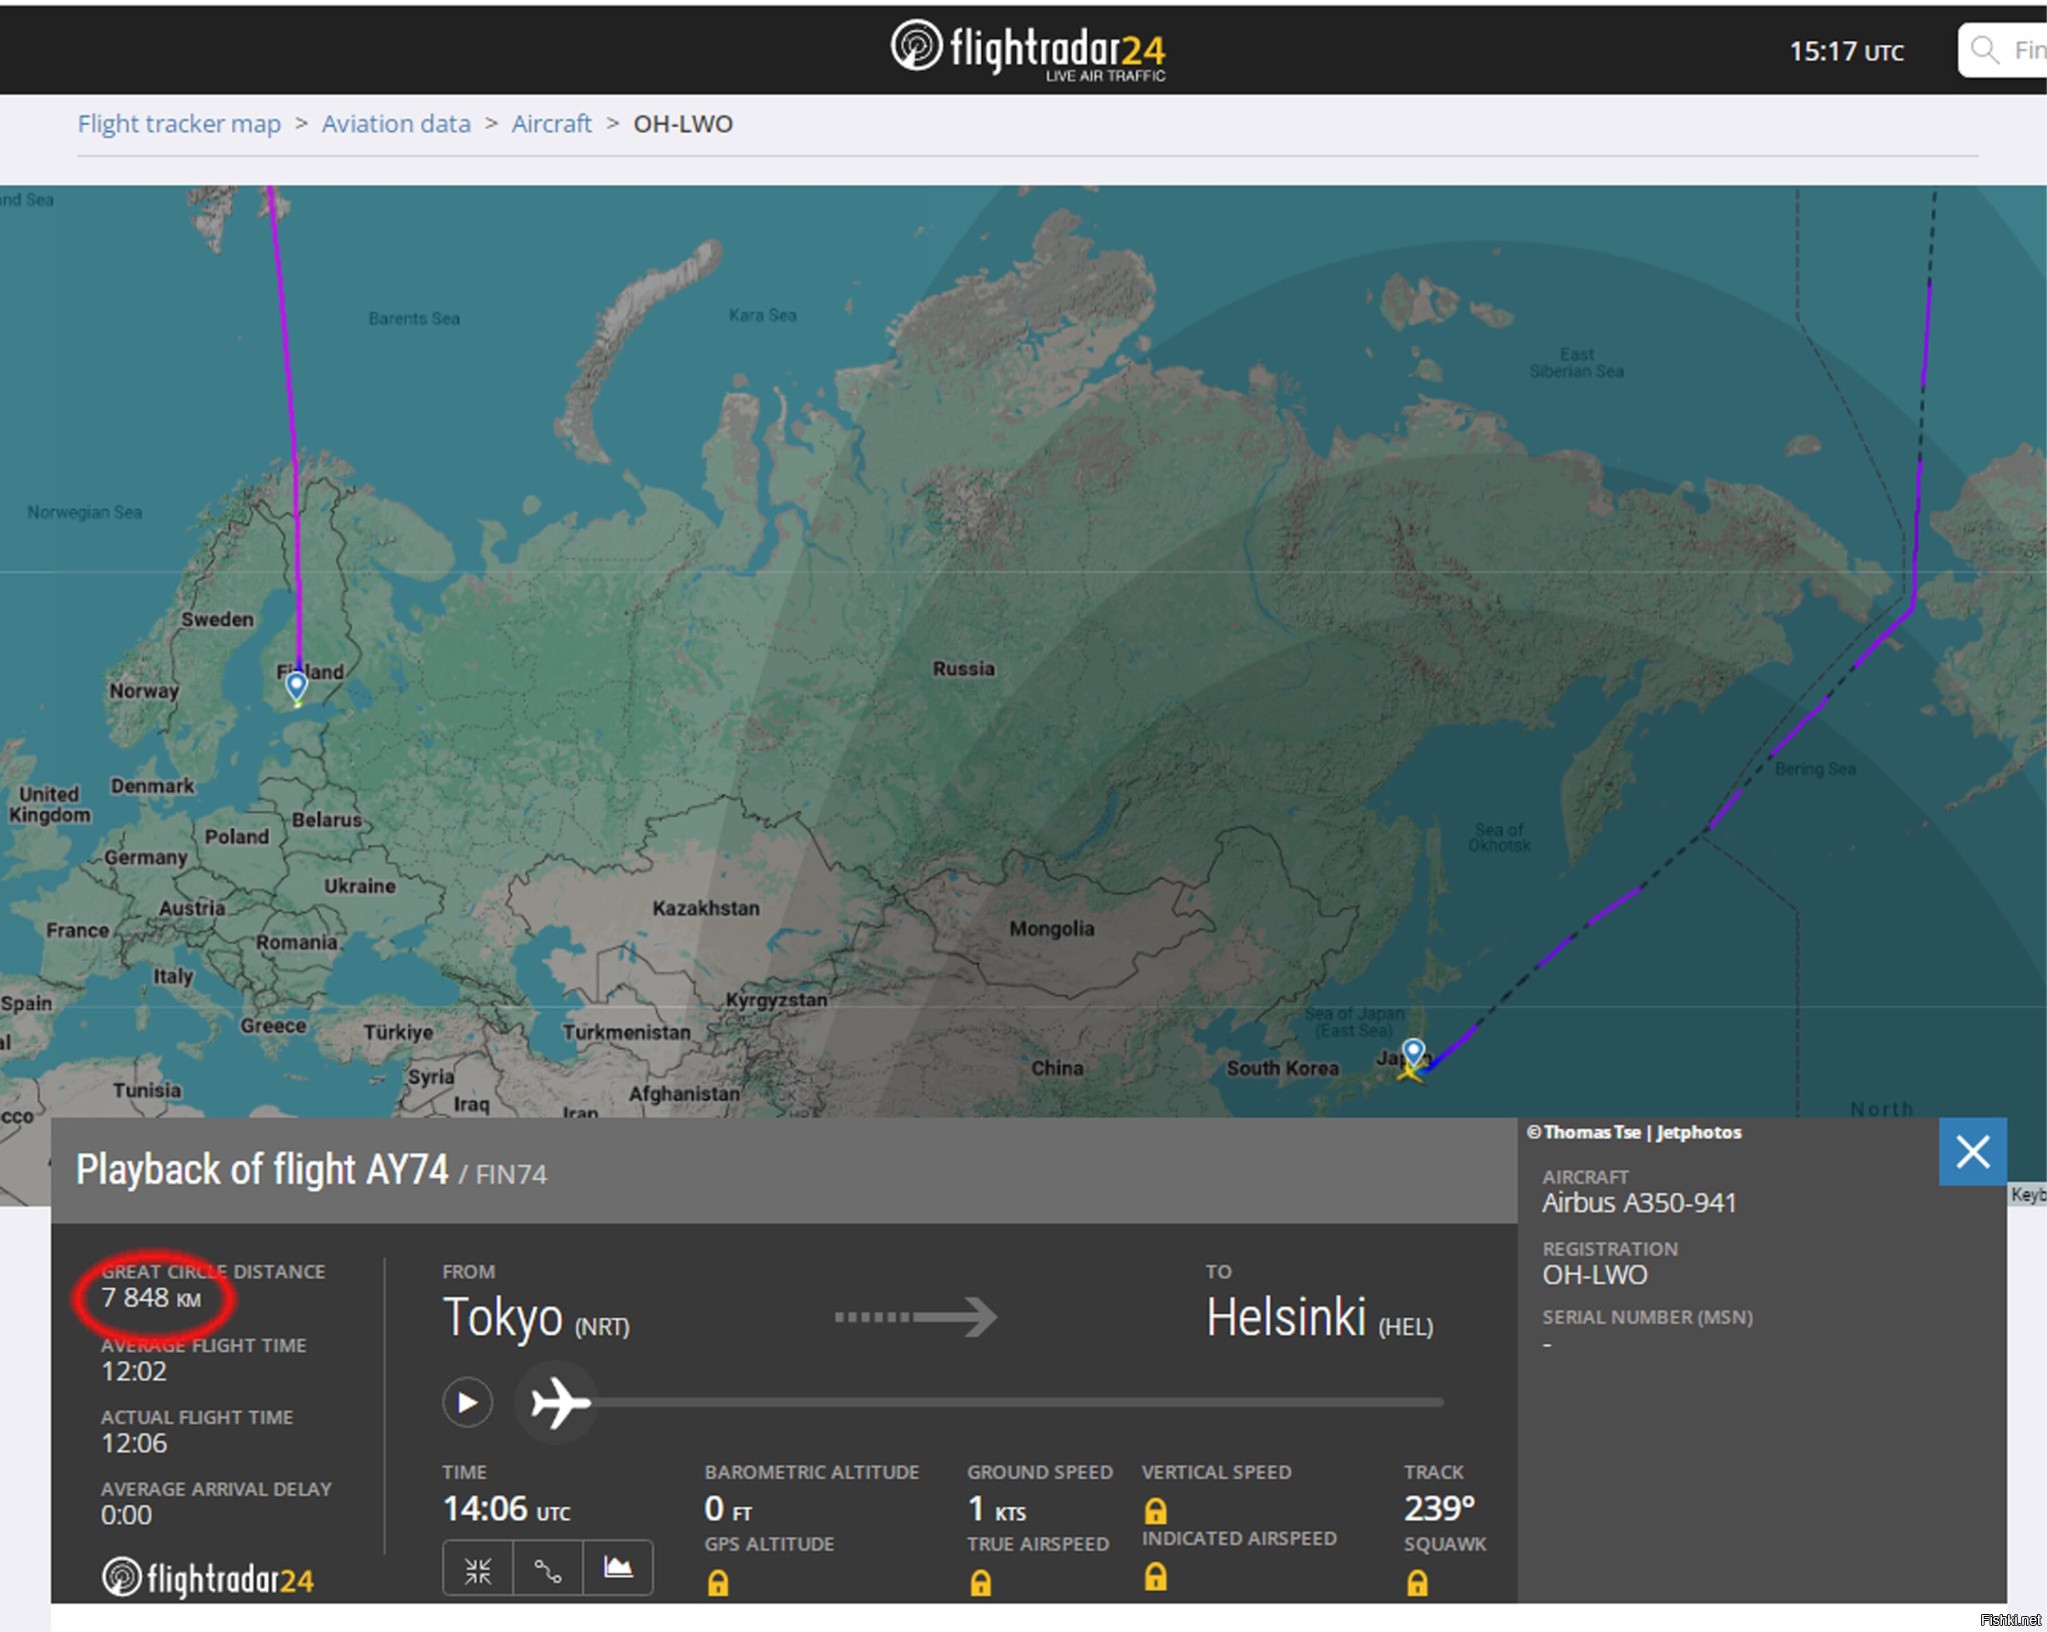Click the Flightradar24 logo in the header

1028,49
